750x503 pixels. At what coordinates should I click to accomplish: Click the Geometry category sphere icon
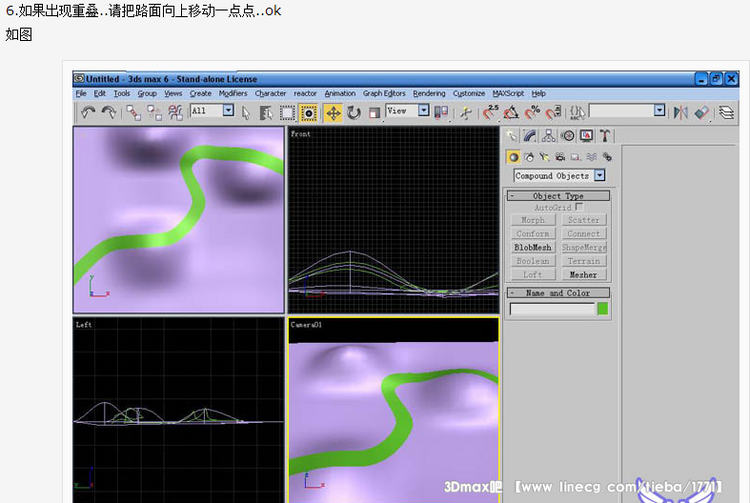click(x=514, y=157)
